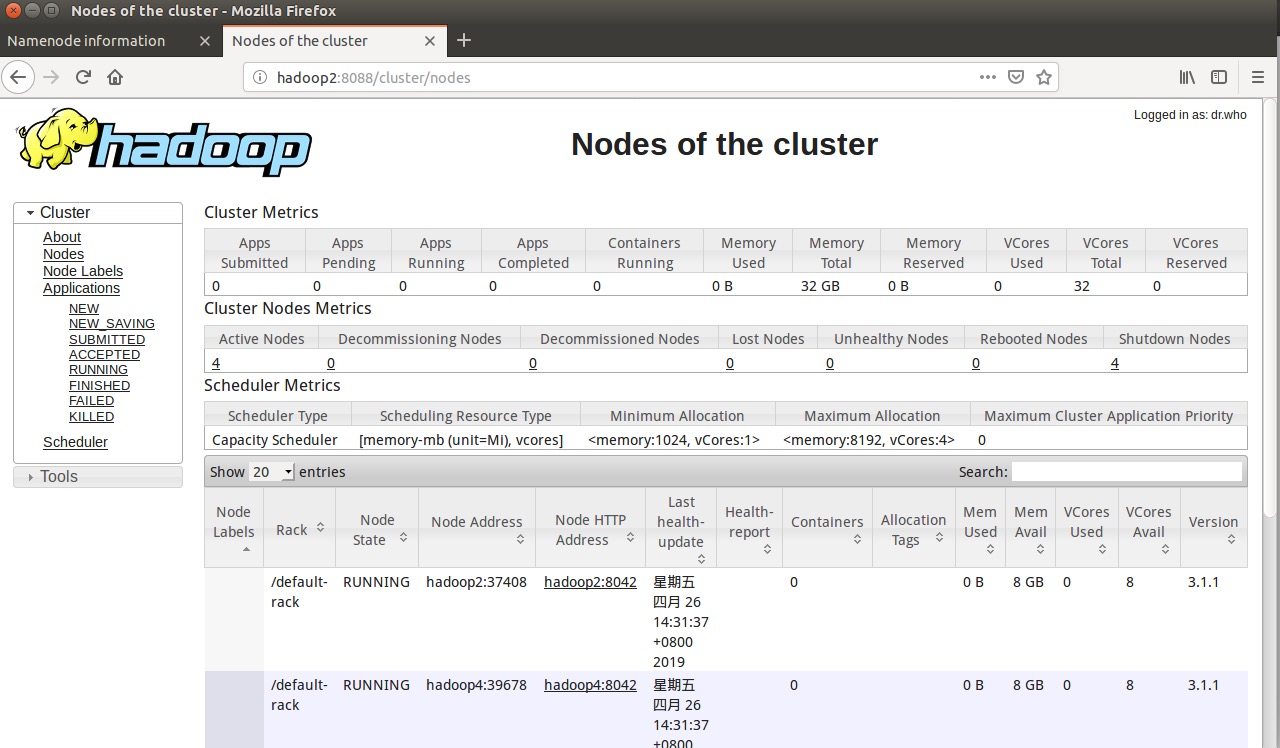Switch to Namenode information tab
This screenshot has height=748, width=1280.
[x=86, y=41]
